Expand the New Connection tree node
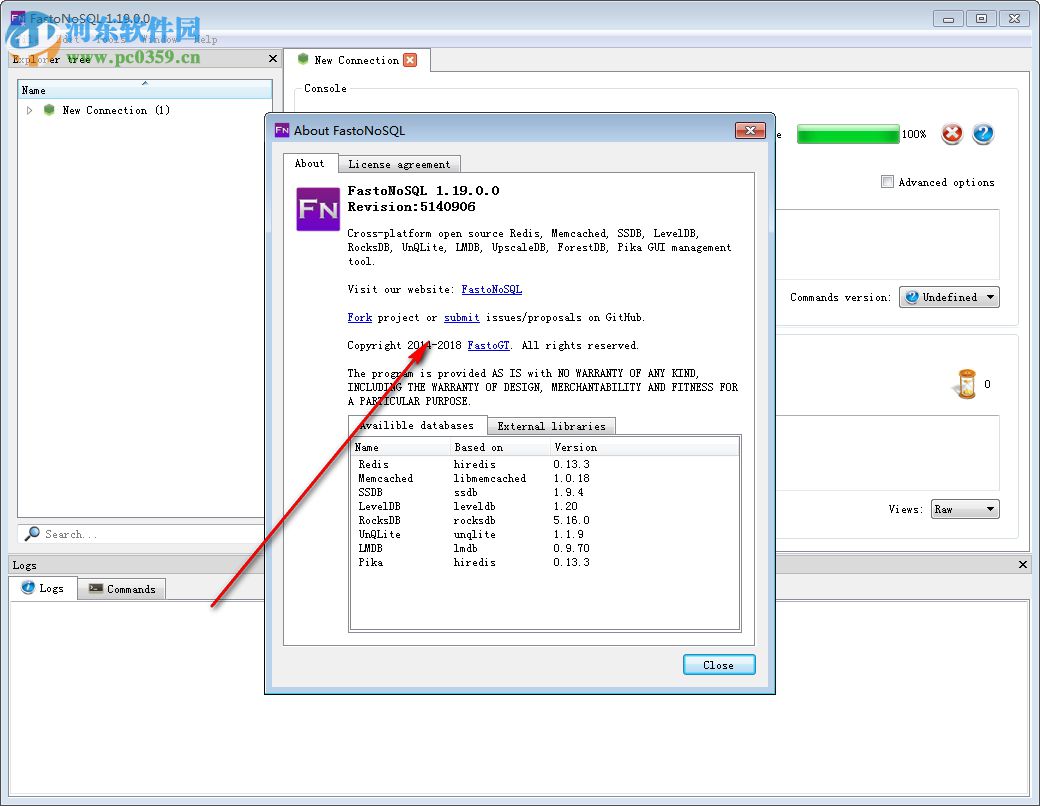The width and height of the screenshot is (1040, 806). tap(29, 110)
